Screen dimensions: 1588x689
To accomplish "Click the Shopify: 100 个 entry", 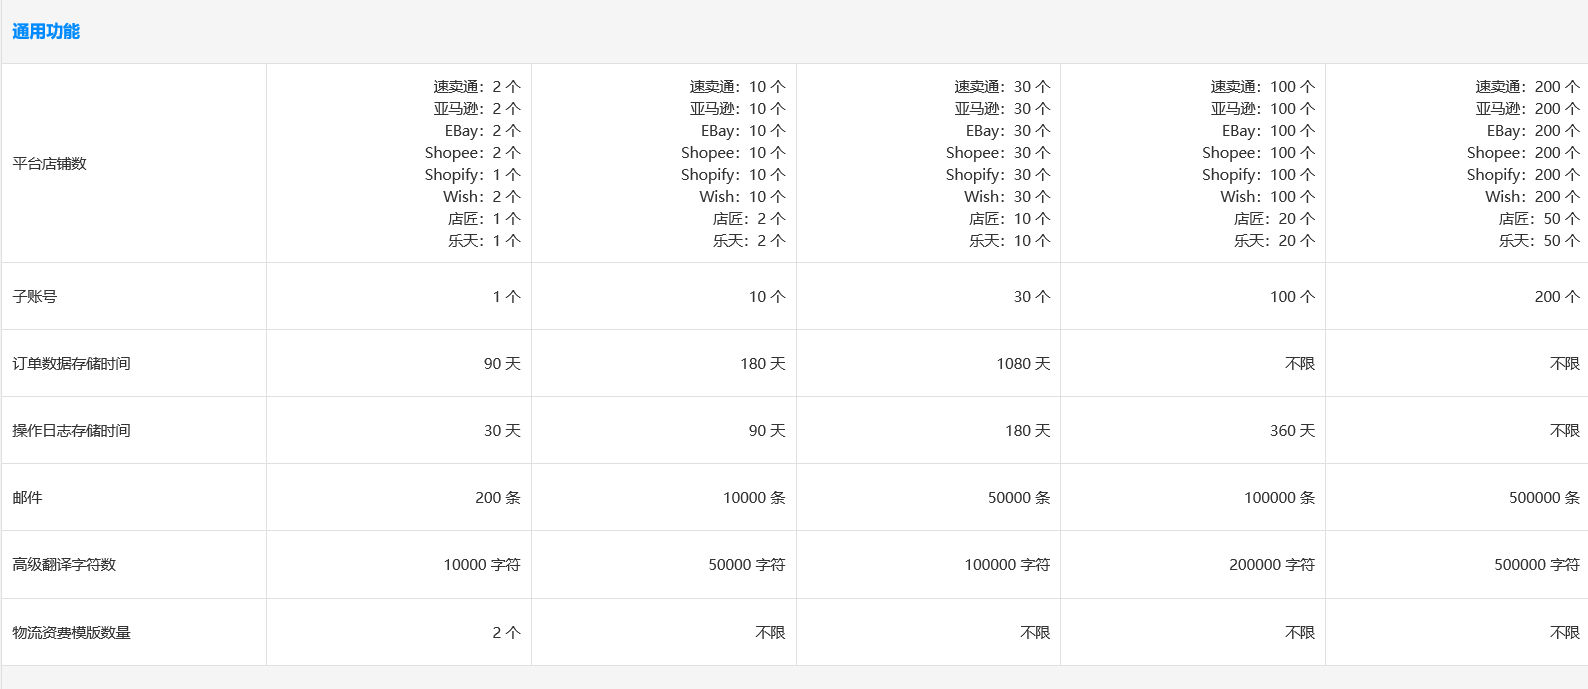I will coord(1259,175).
